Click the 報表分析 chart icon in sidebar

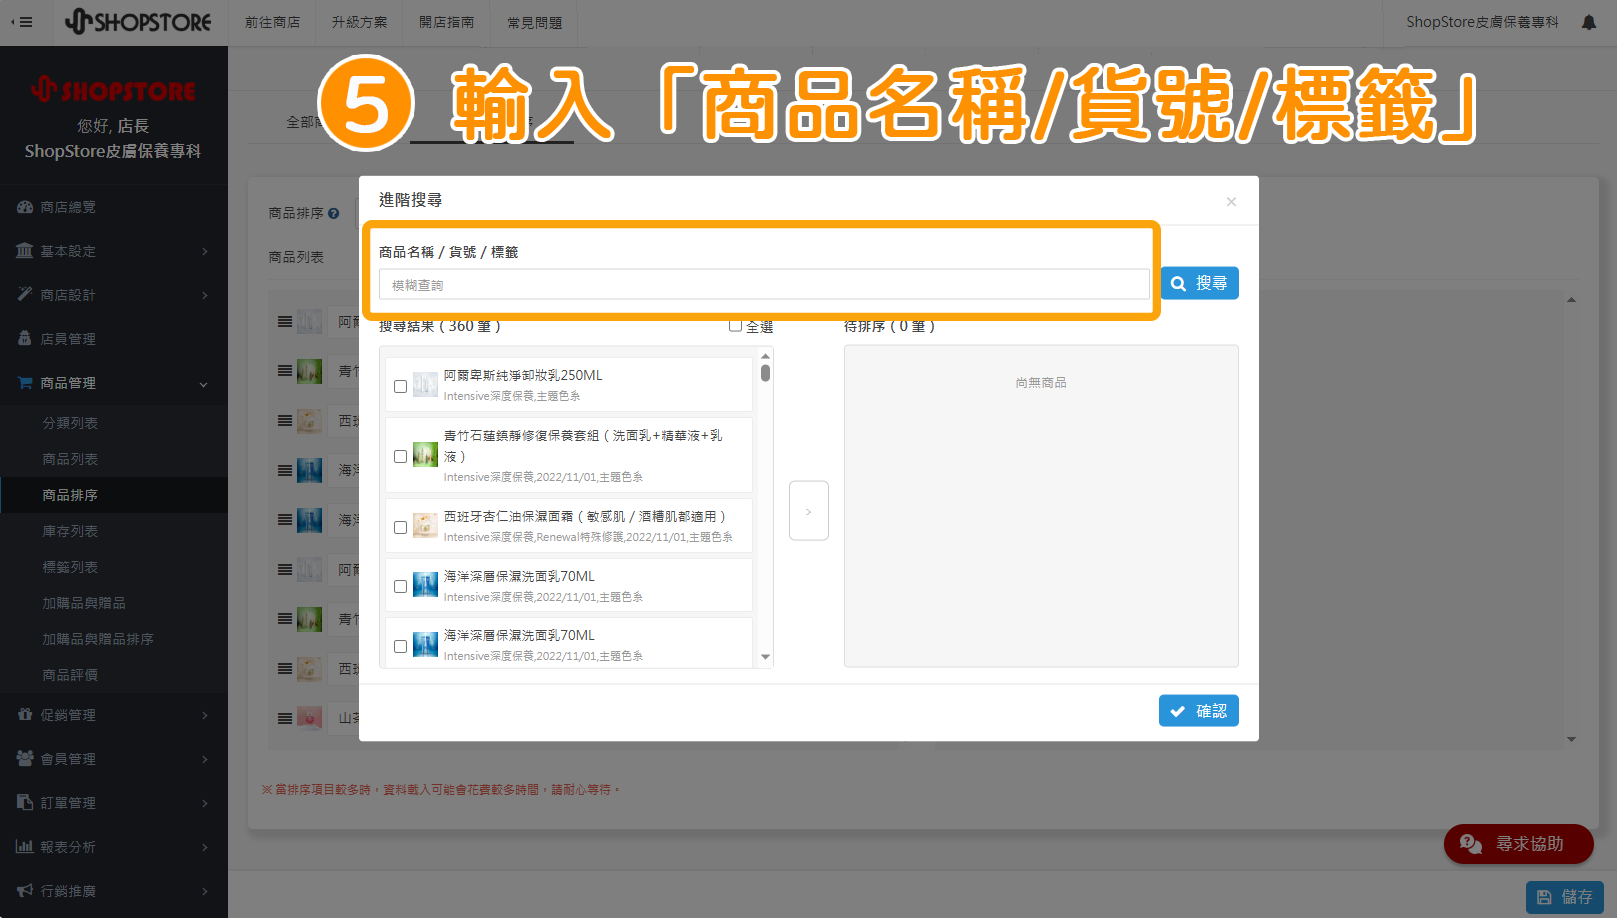25,846
